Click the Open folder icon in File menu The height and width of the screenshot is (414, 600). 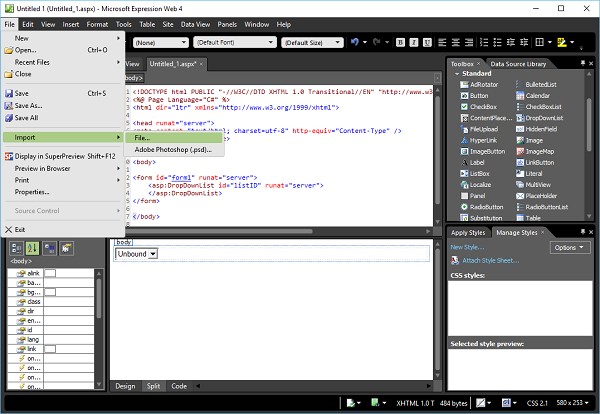[x=7, y=49]
